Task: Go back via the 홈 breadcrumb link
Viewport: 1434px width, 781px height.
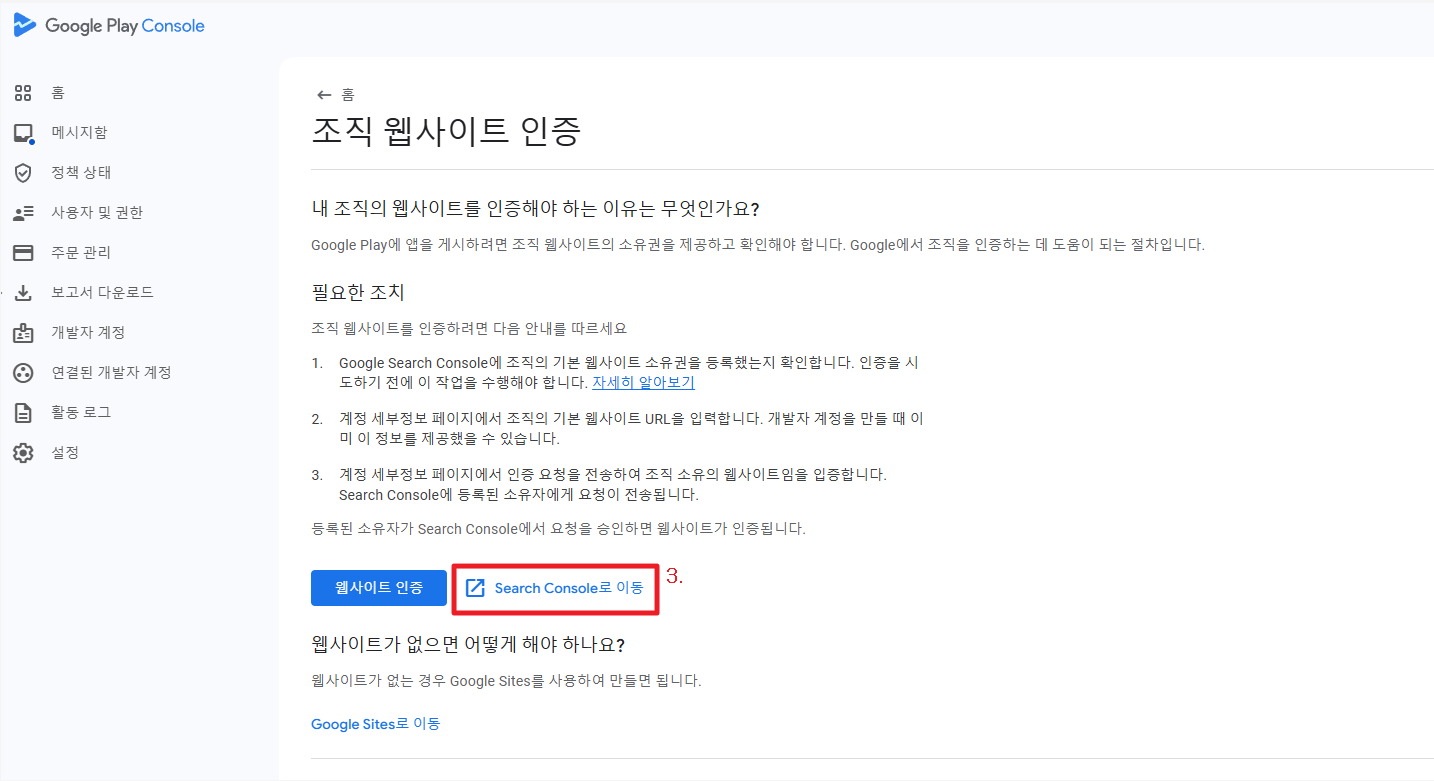Action: (348, 95)
